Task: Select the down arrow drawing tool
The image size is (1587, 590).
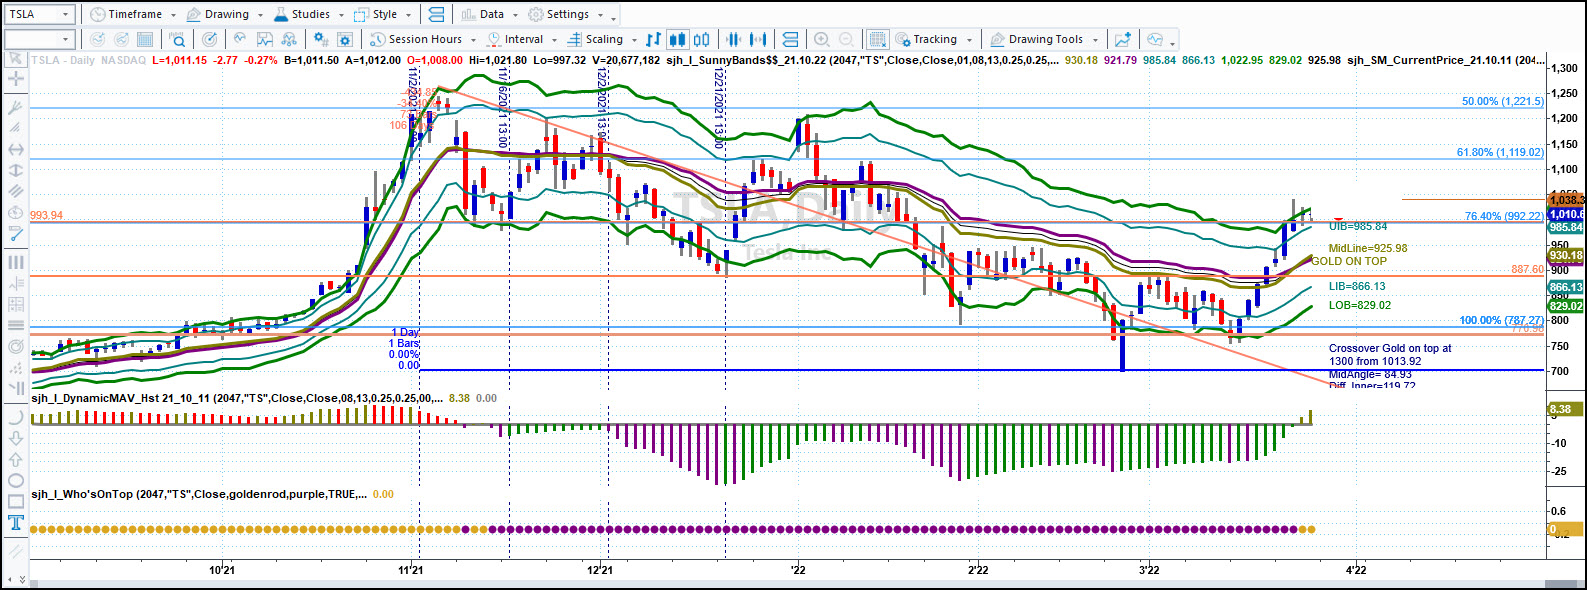Action: pos(15,438)
